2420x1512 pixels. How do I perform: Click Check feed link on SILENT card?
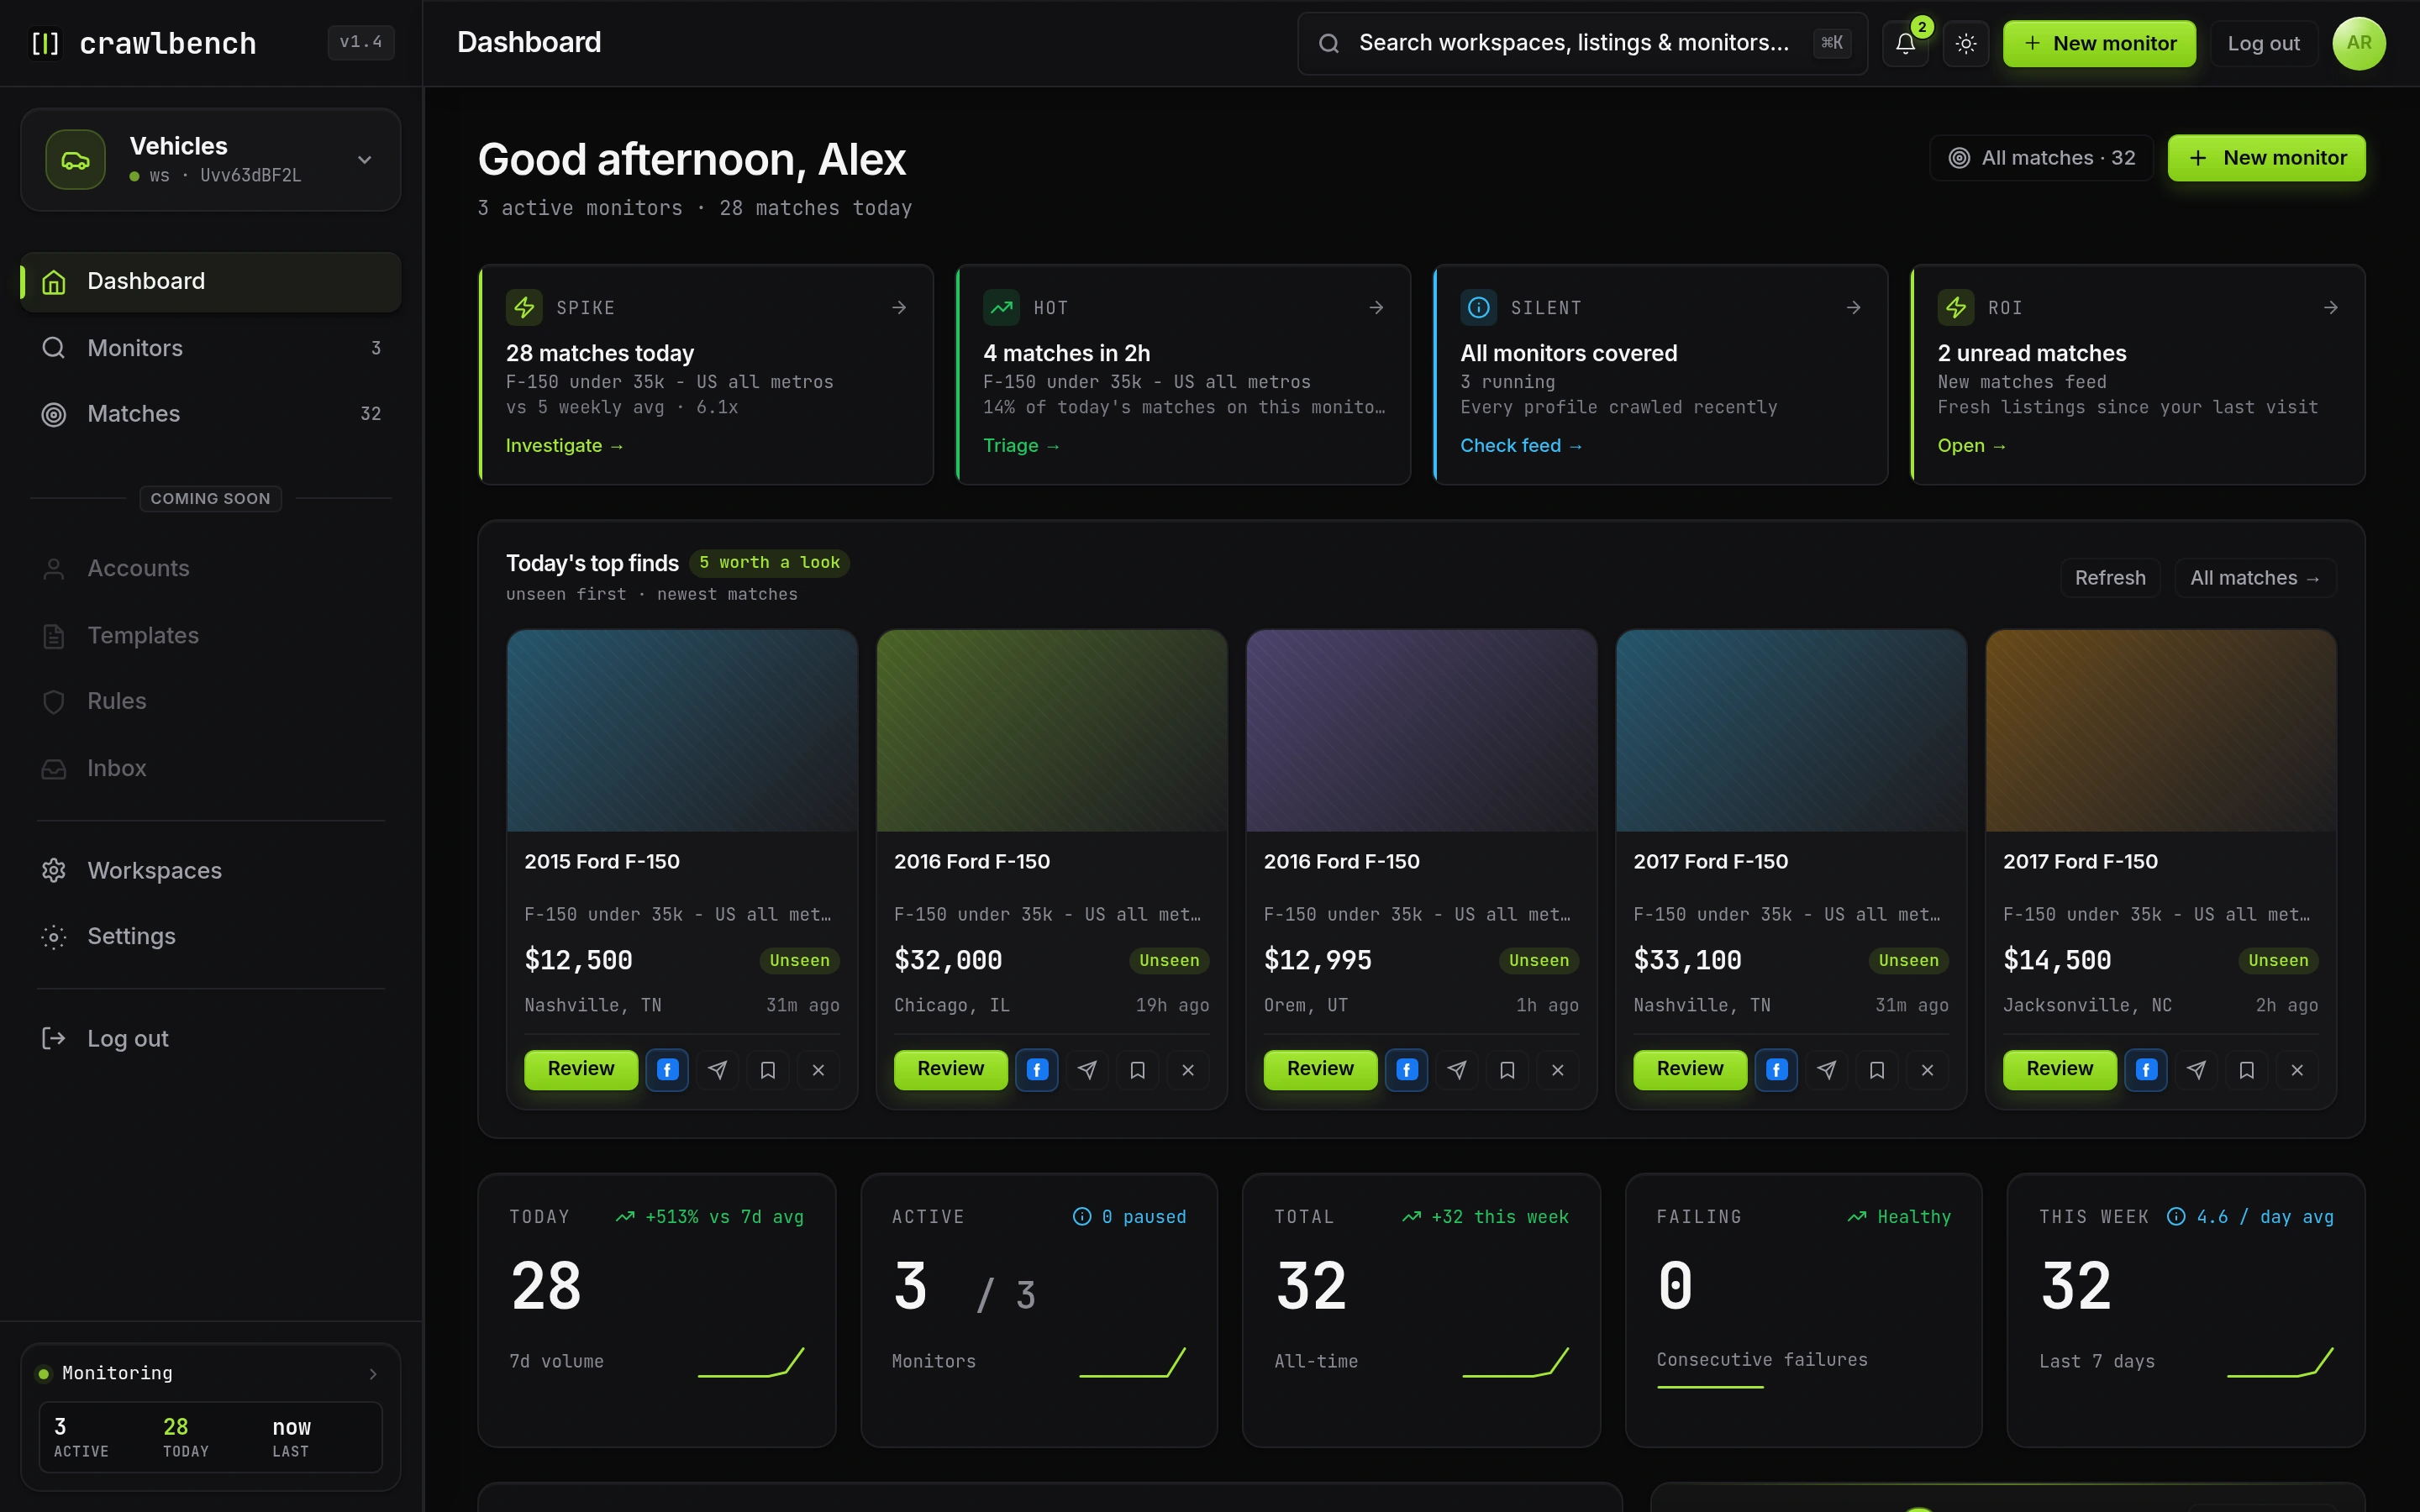(1521, 446)
